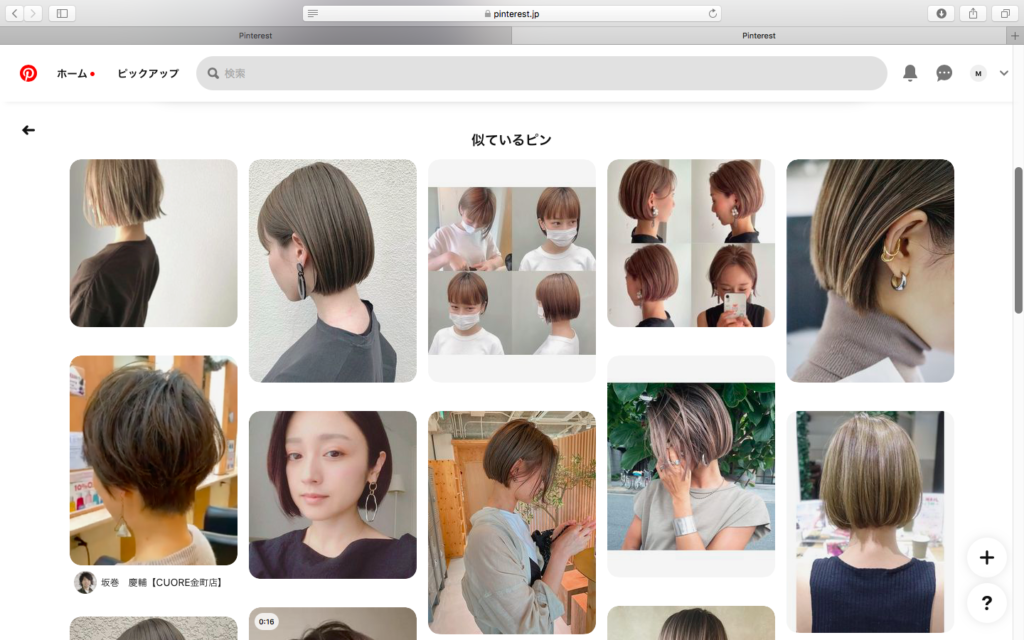Open the video pin marked 0:16
The width and height of the screenshot is (1024, 640).
point(332,624)
